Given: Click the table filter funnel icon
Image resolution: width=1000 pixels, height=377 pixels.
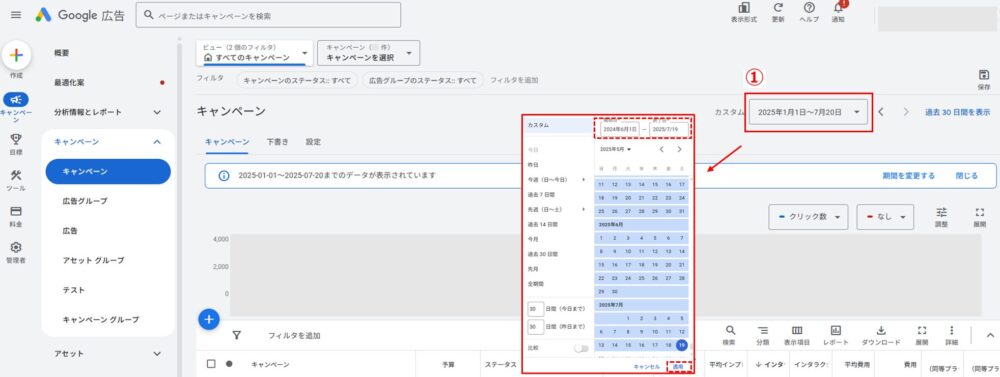Looking at the screenshot, I should (x=237, y=335).
